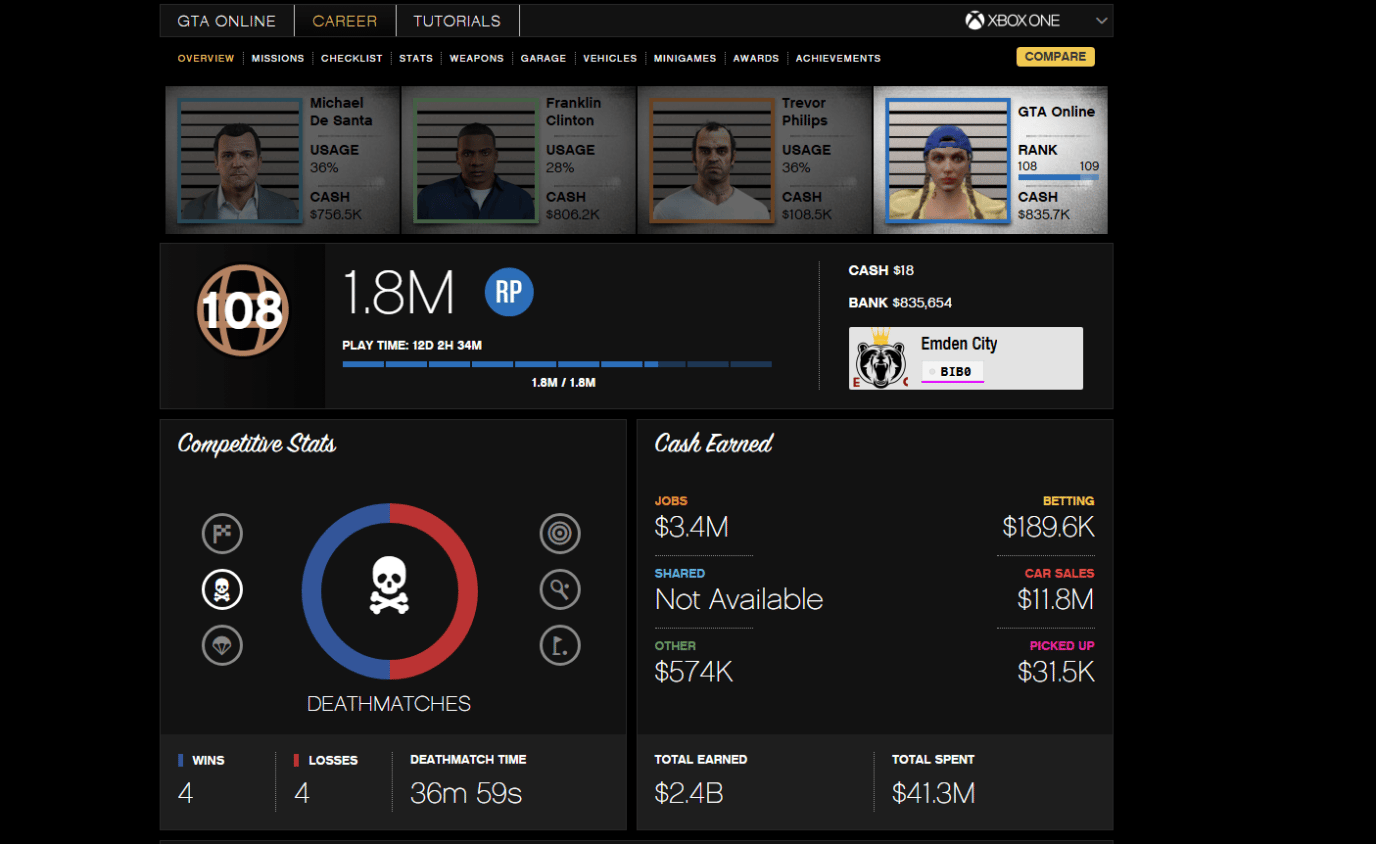
Task: Open the GARAGE section
Action: click(x=544, y=59)
